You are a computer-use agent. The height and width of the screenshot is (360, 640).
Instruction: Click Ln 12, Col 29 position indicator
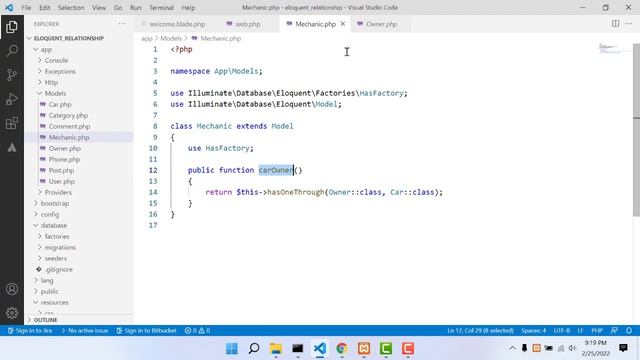click(480, 331)
